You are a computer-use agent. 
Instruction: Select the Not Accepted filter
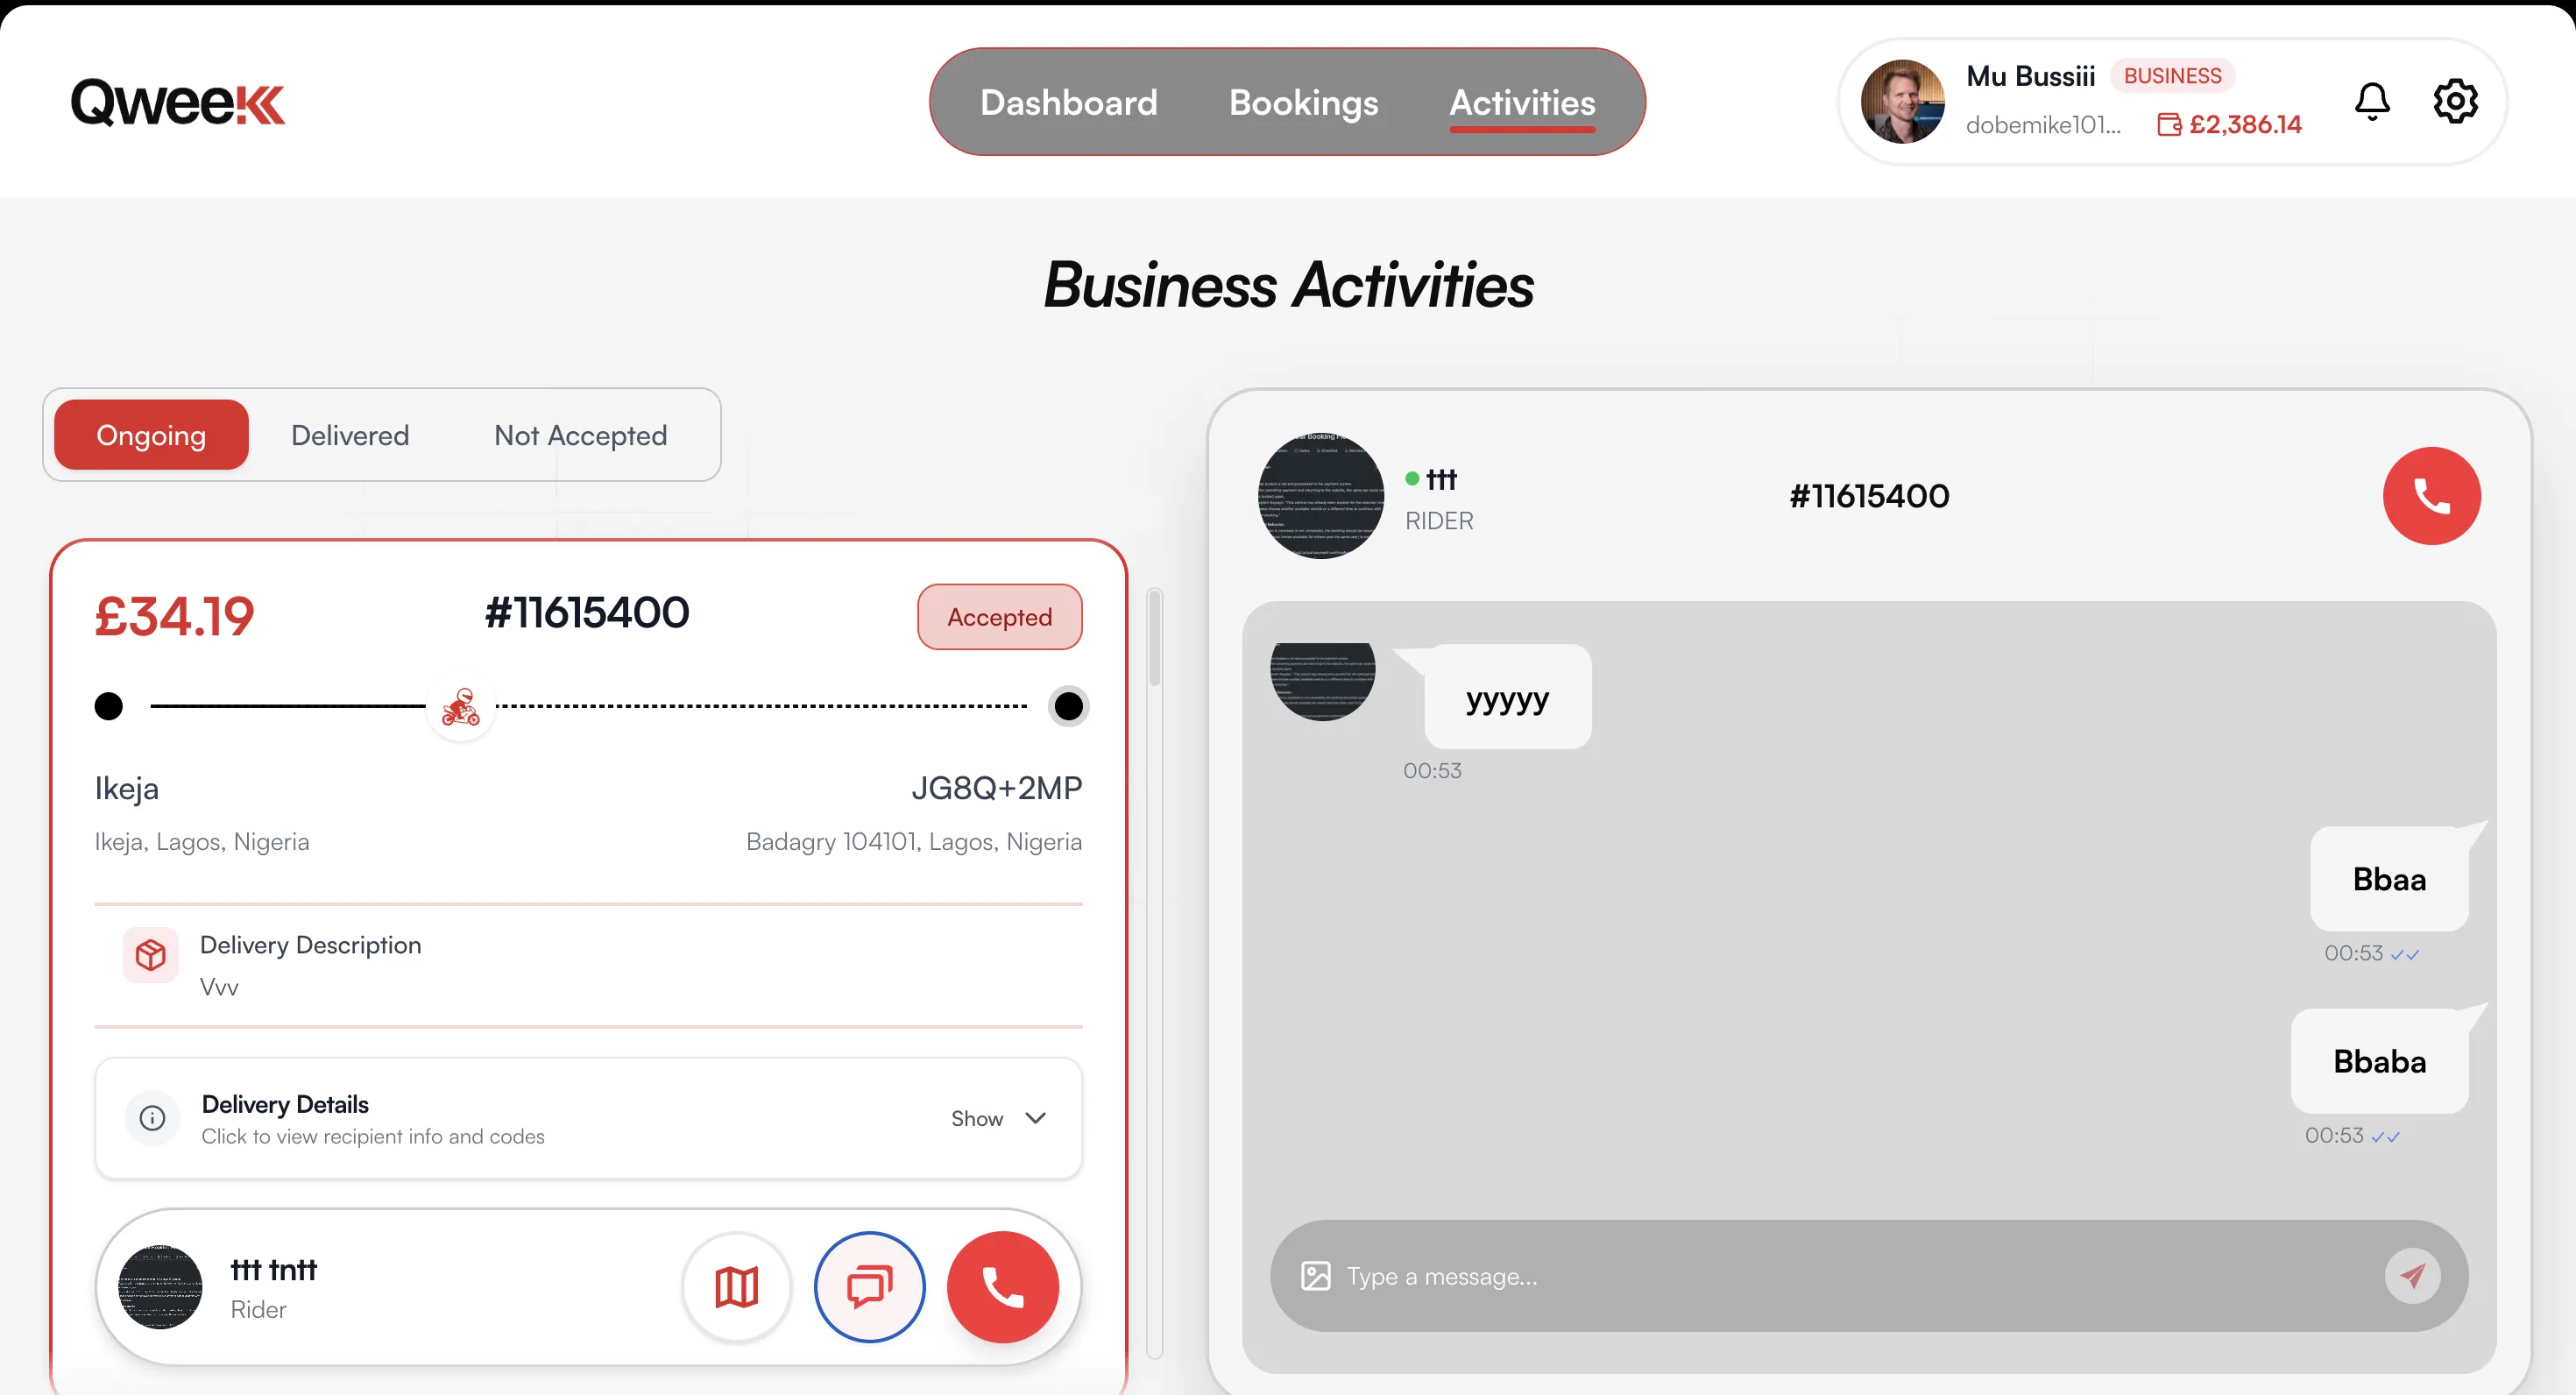tap(580, 435)
